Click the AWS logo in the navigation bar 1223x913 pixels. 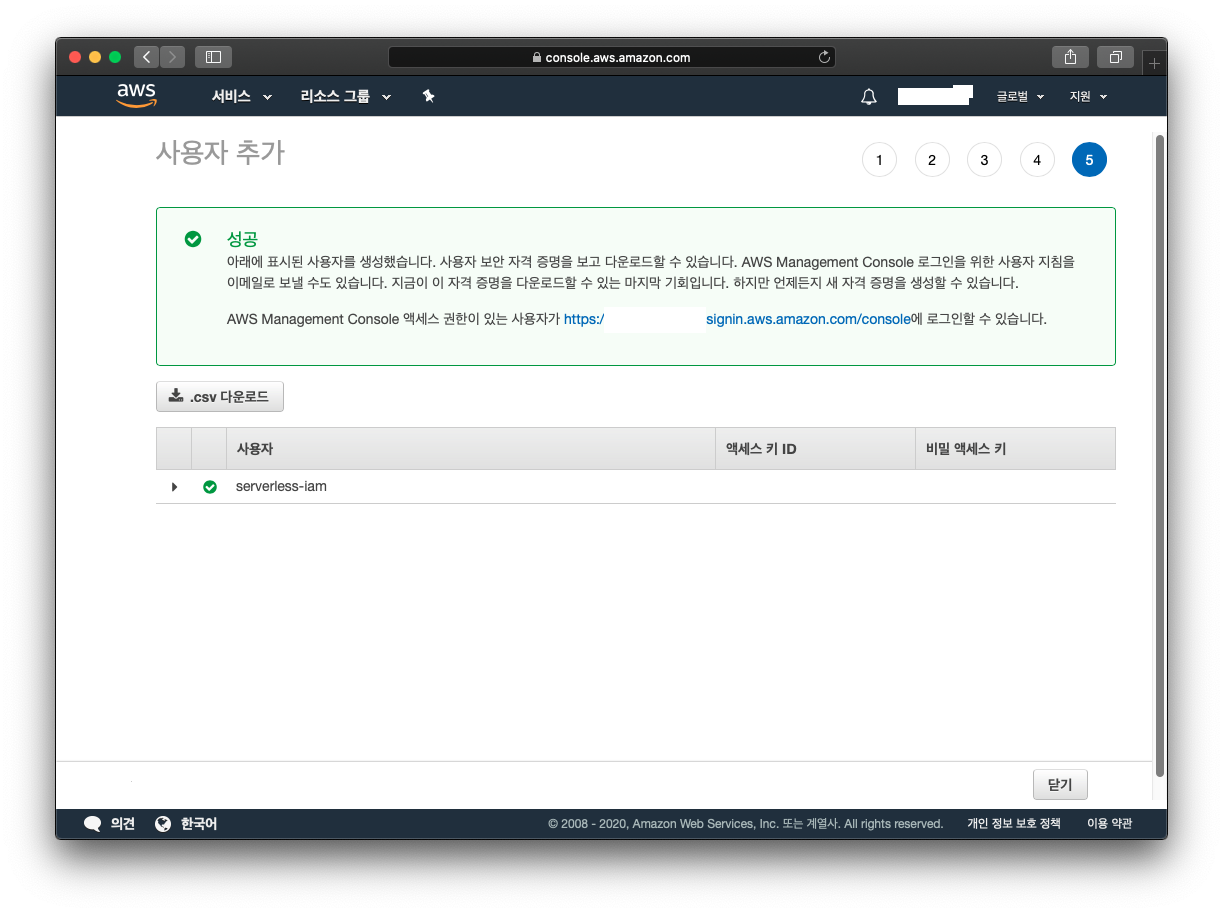coord(135,95)
